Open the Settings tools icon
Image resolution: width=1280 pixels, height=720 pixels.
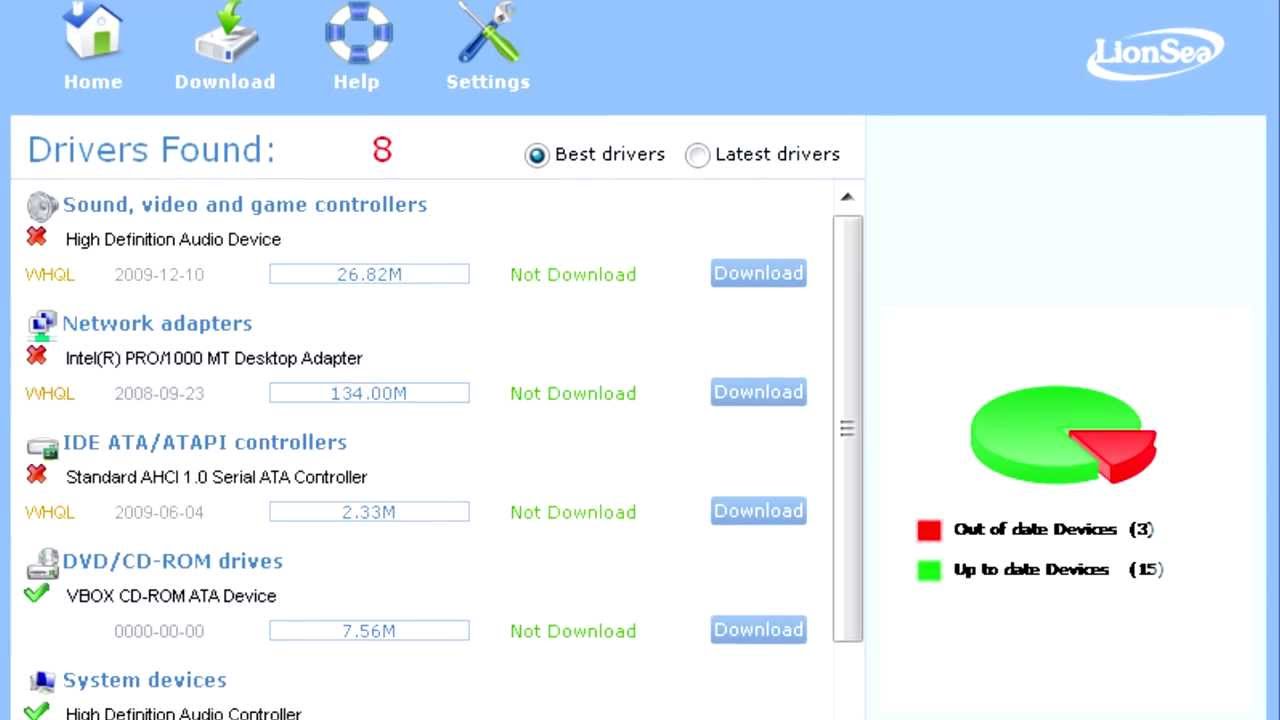488,32
